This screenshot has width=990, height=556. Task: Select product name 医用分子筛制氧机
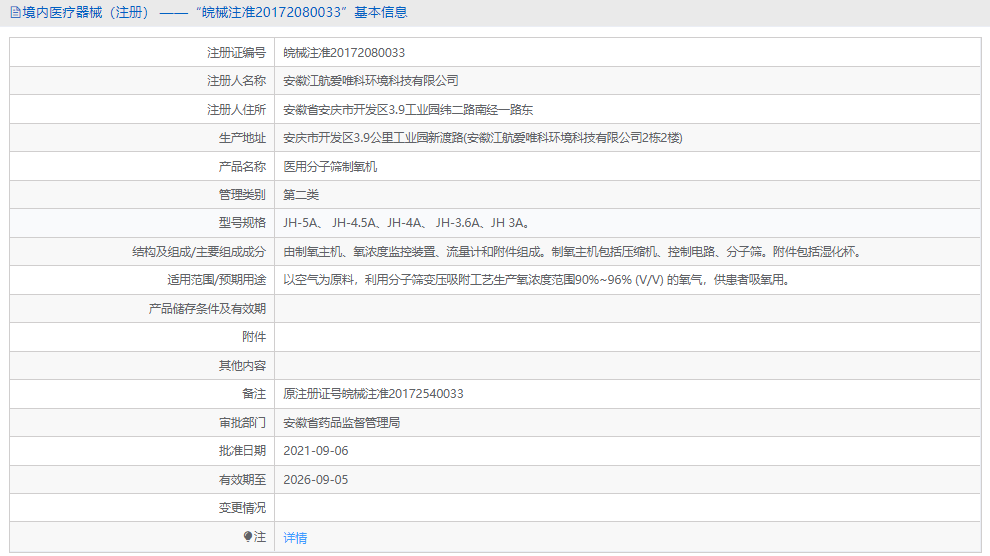[330, 167]
